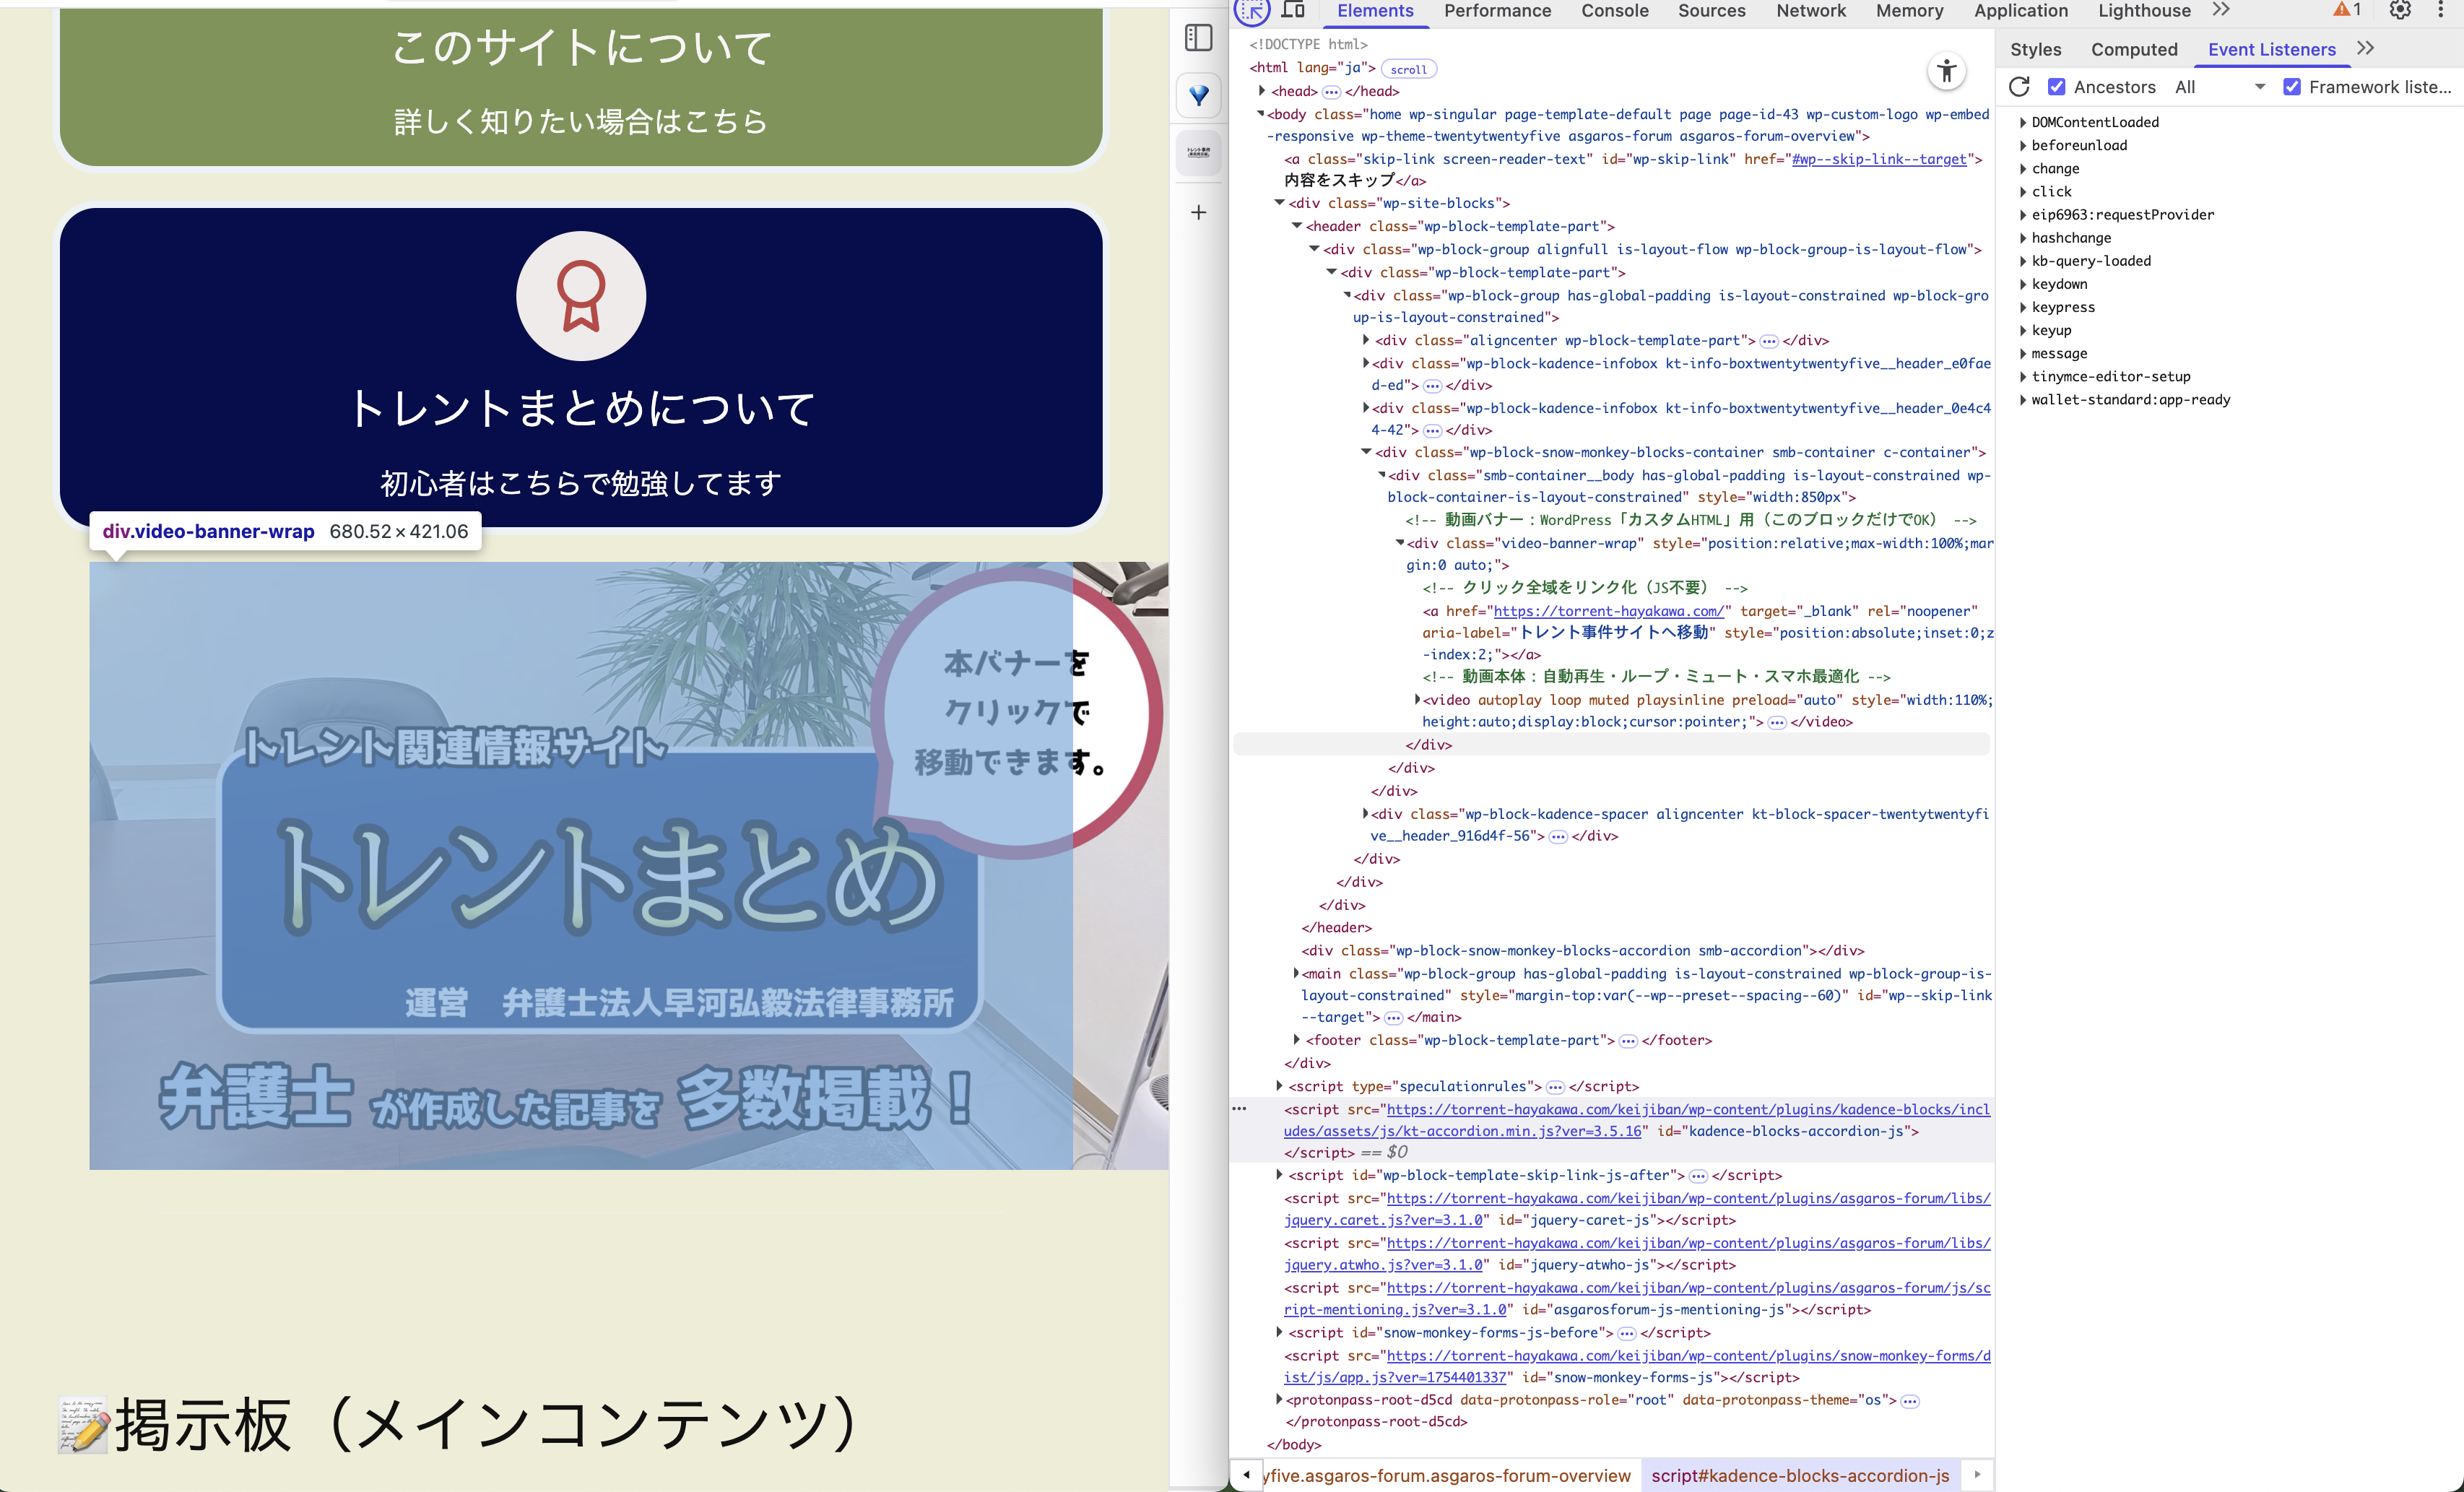
Task: Open DevTools three-dot customize menu
Action: click(2441, 10)
